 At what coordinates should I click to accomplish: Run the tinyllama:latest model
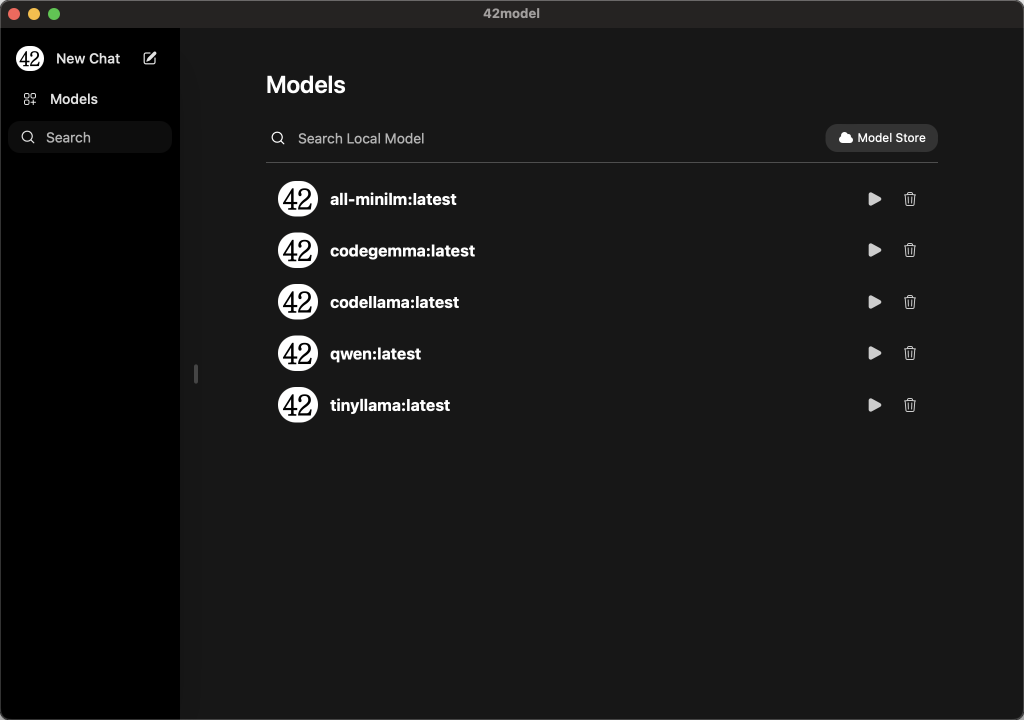pyautogui.click(x=875, y=405)
